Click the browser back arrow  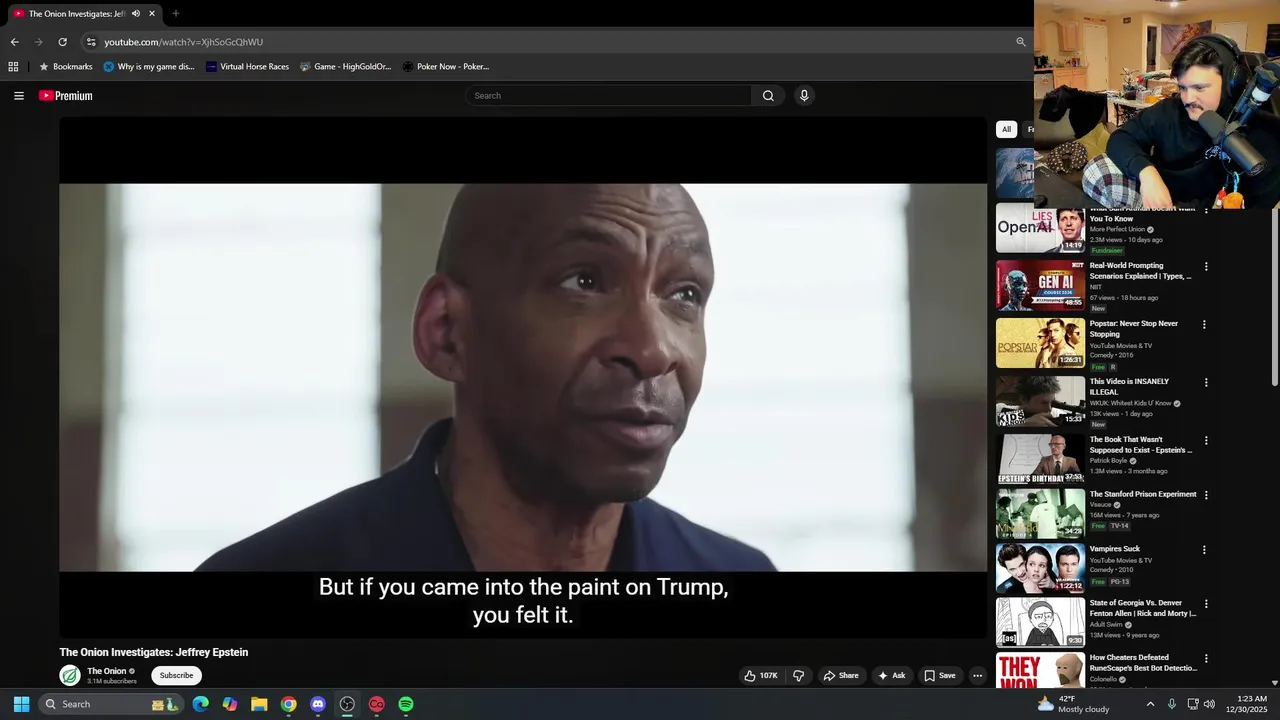tap(14, 42)
